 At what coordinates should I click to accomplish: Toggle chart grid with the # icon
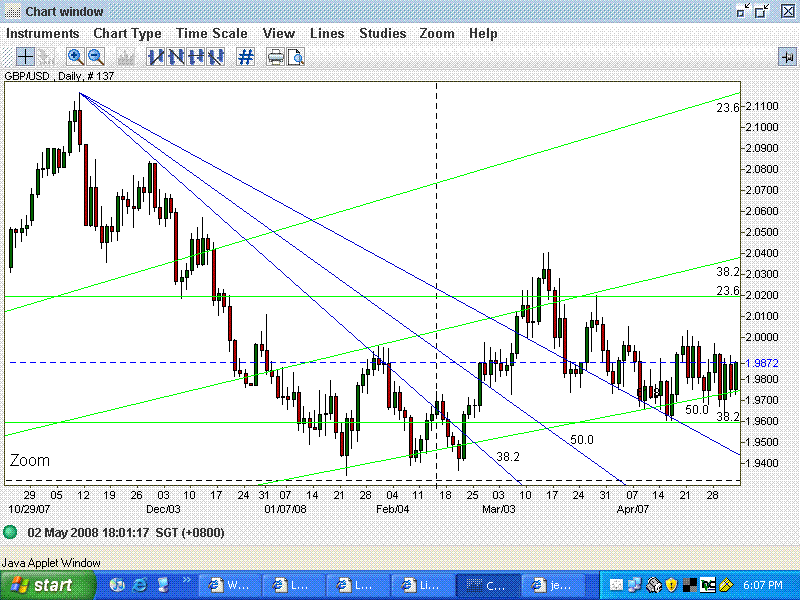[x=245, y=57]
